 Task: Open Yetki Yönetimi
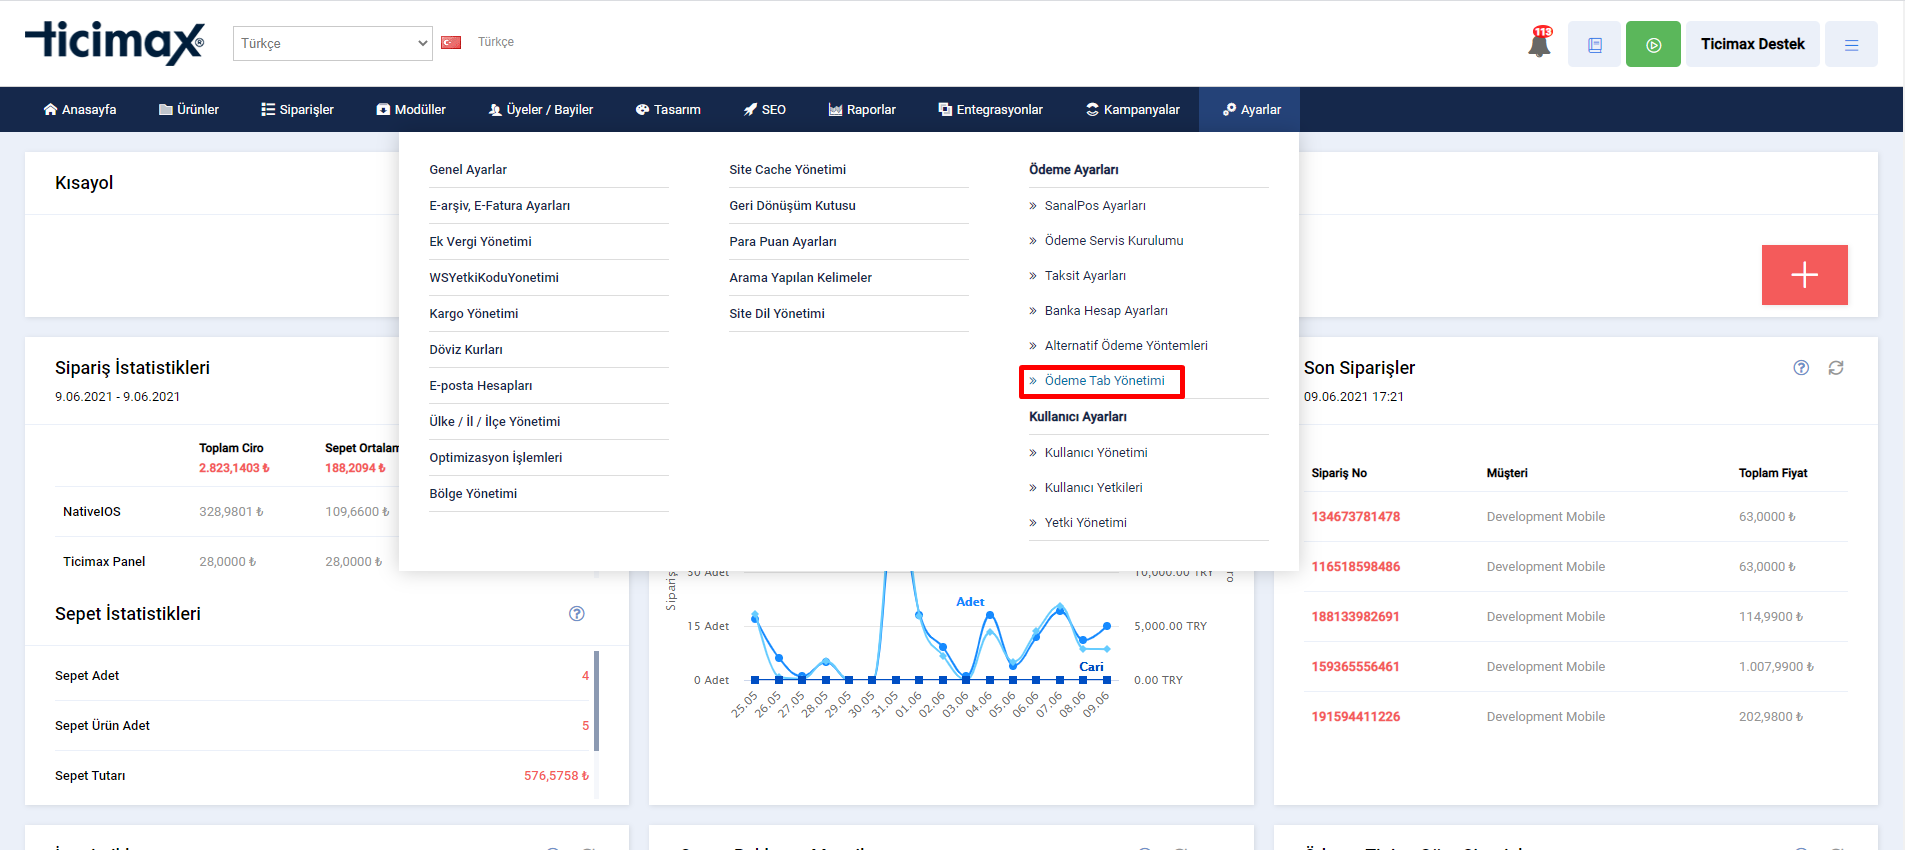pos(1085,523)
